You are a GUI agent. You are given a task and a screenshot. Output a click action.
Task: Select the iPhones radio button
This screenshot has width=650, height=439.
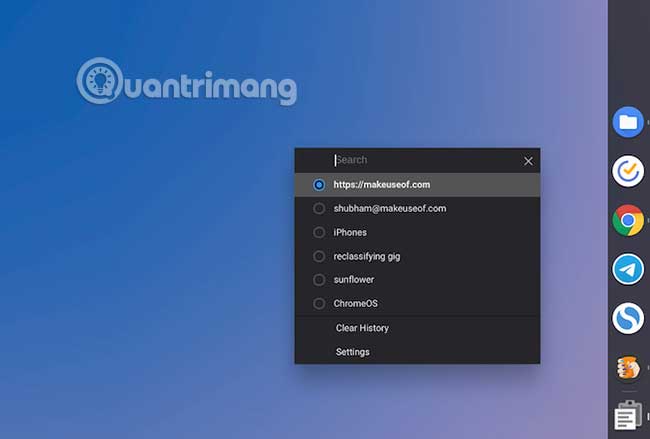coord(319,232)
